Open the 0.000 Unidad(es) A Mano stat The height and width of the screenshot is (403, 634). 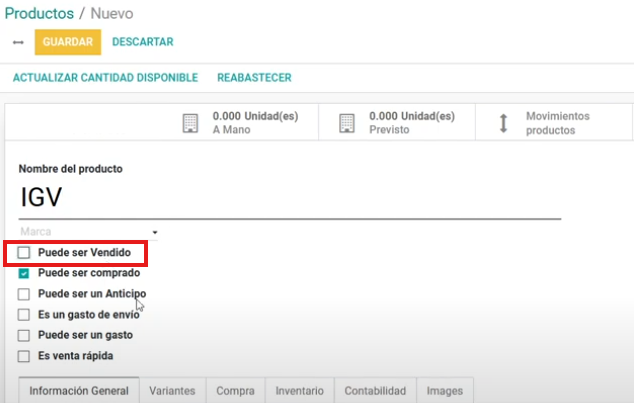click(x=241, y=122)
